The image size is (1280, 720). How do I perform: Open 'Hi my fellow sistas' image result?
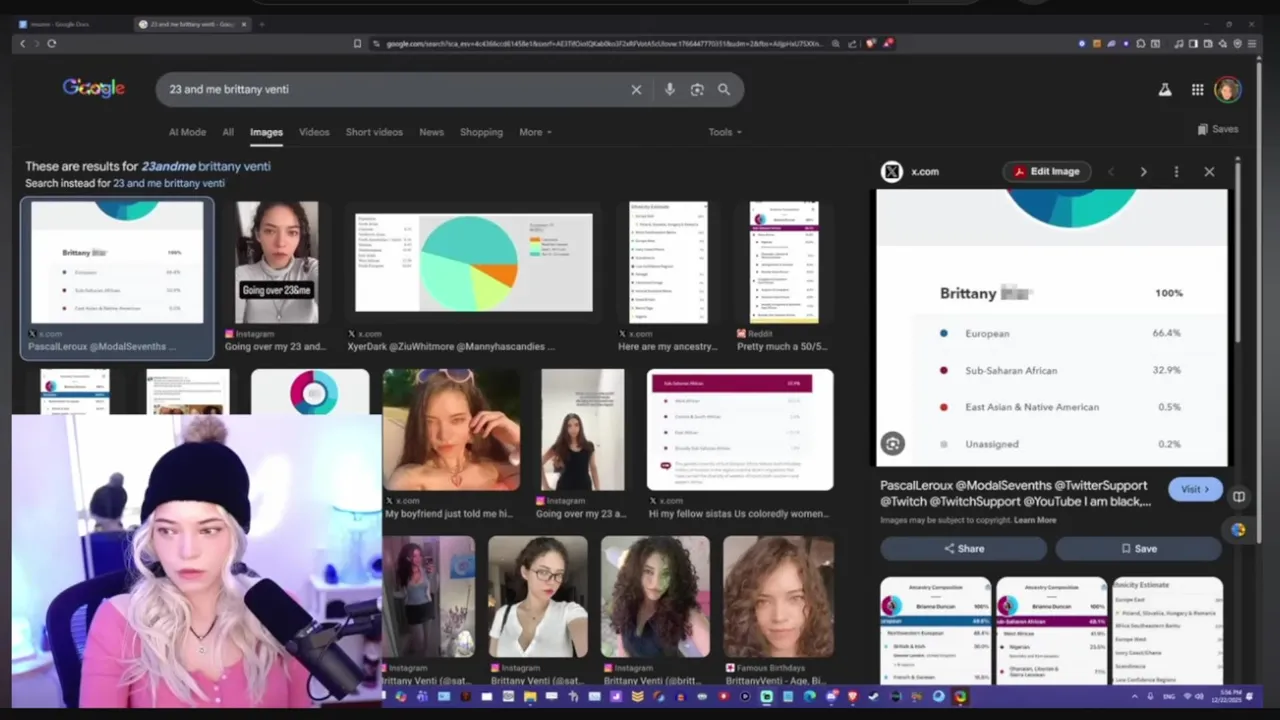tap(740, 429)
